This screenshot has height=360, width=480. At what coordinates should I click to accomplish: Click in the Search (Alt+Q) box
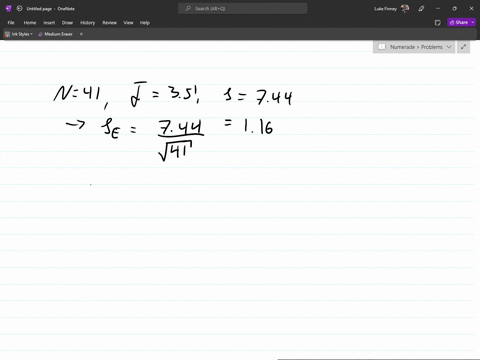click(x=243, y=9)
